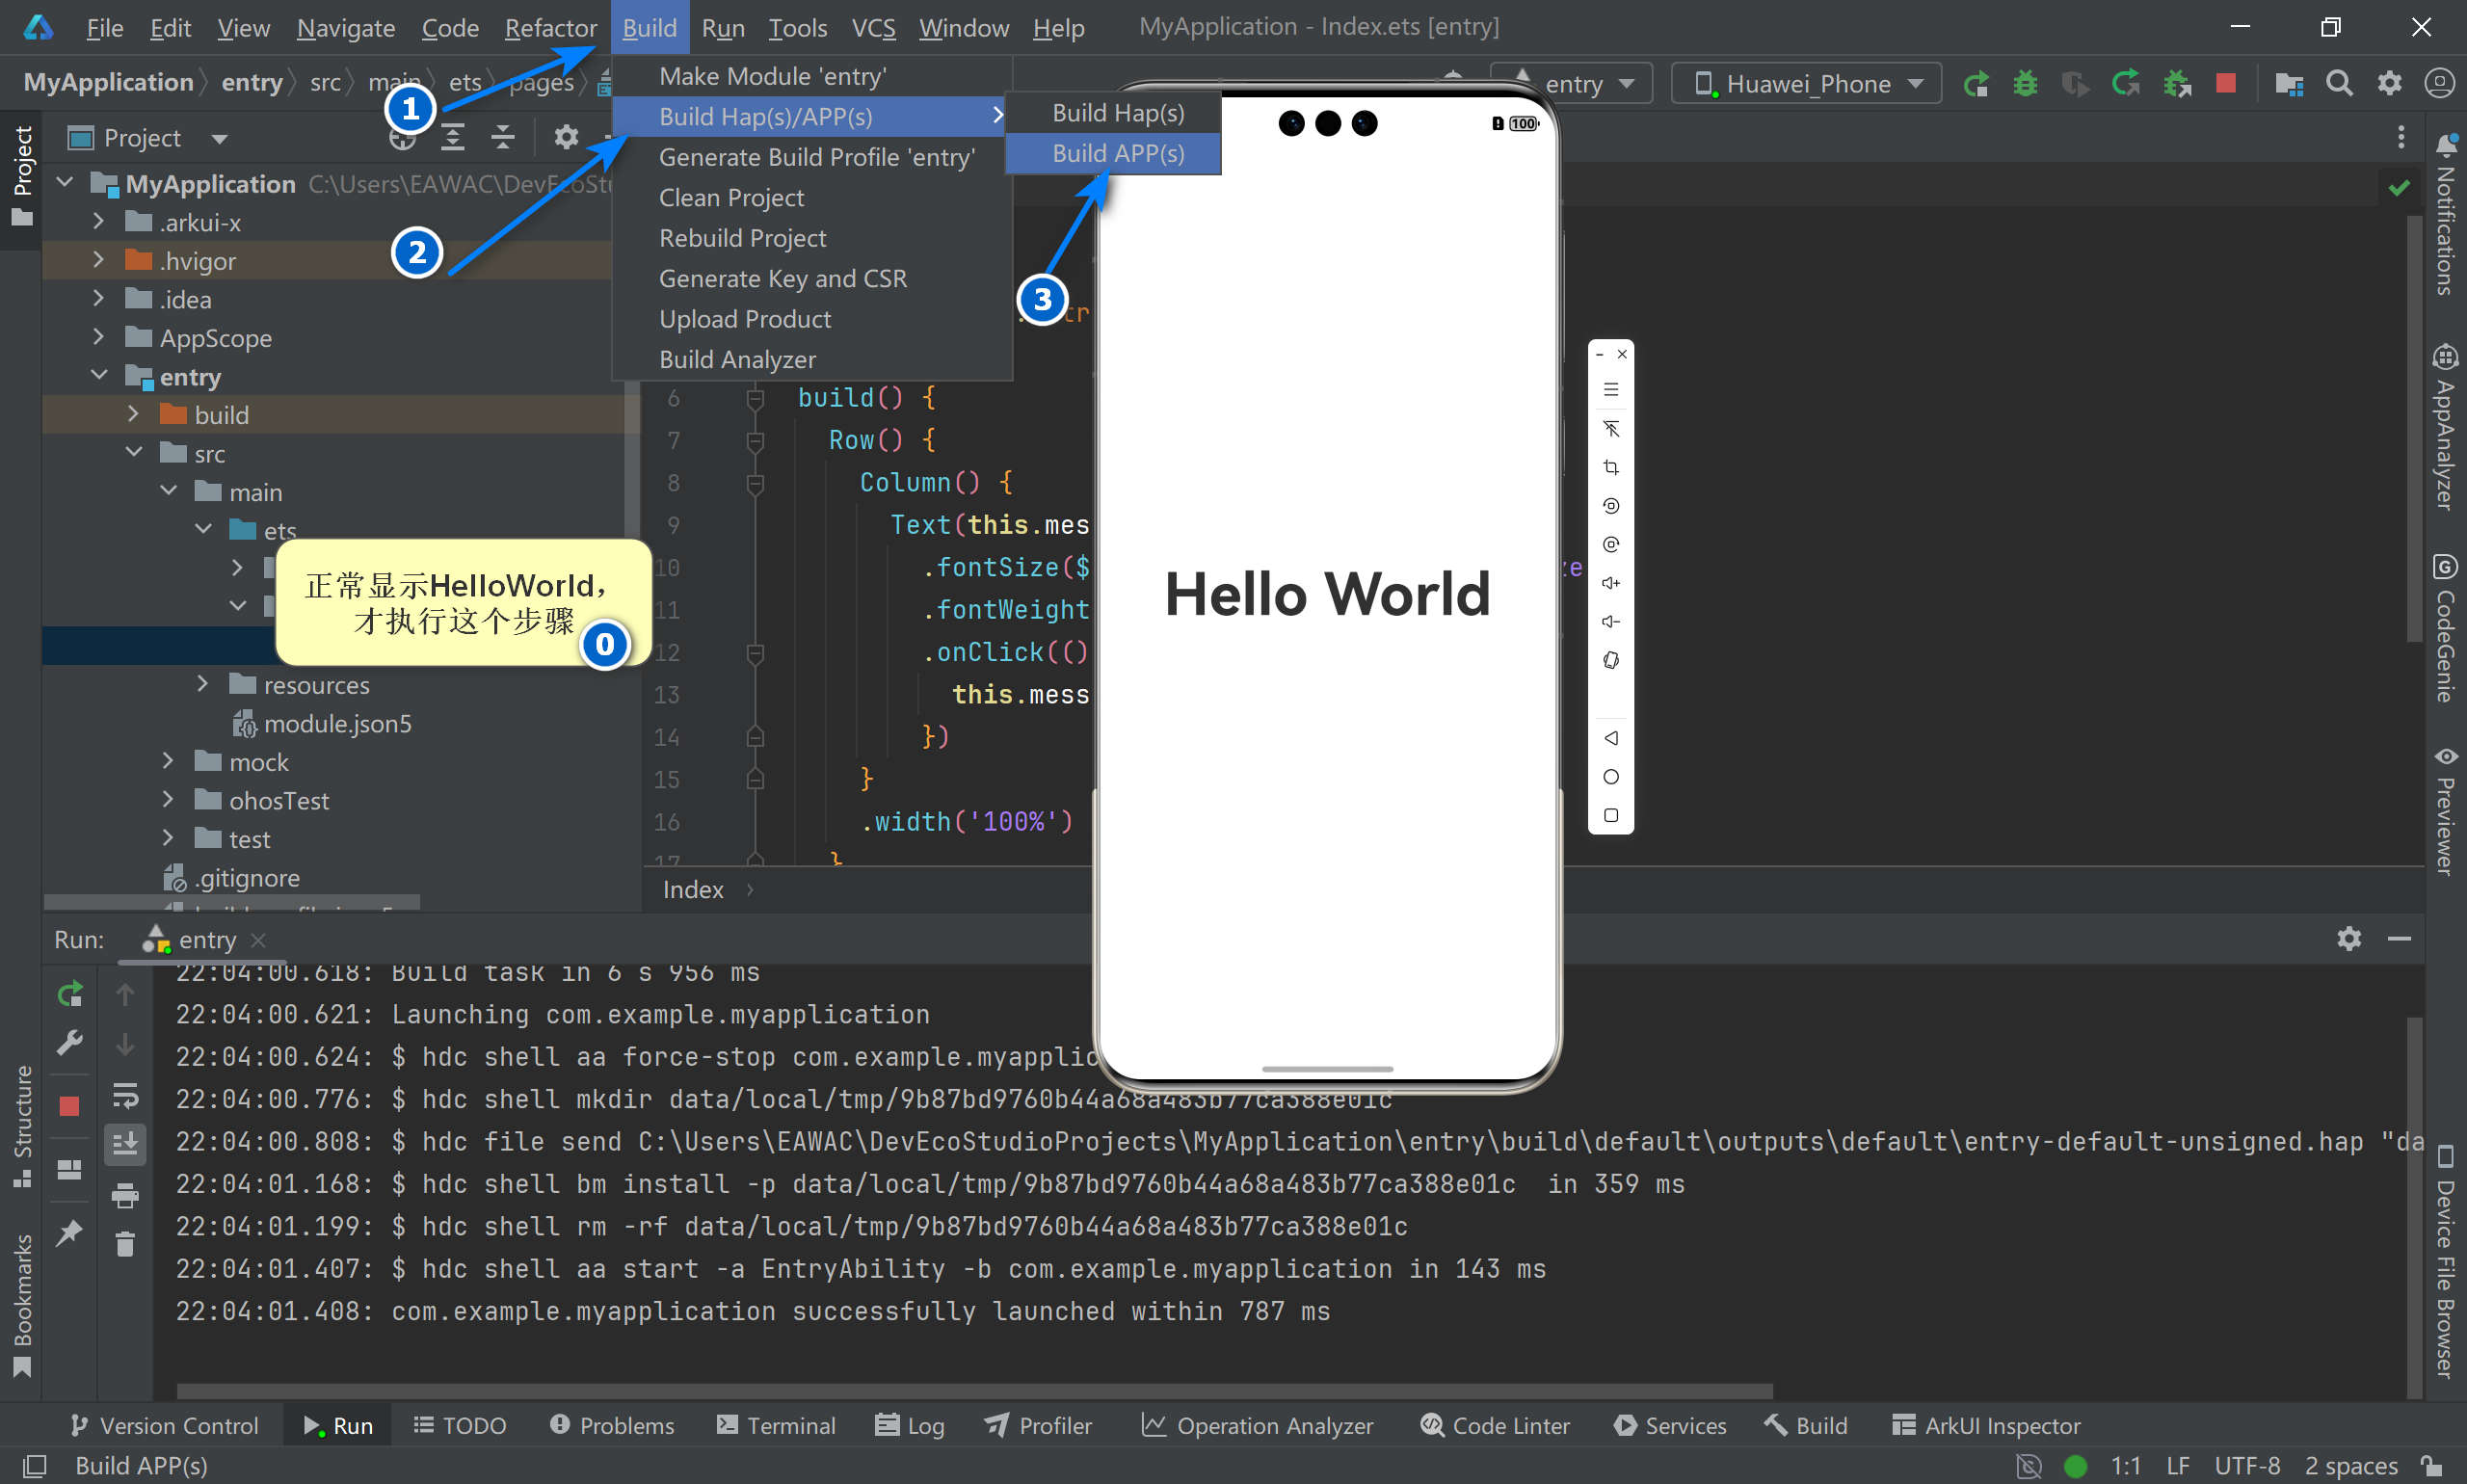Toggle soft-wrap in Run console
Screen dimensions: 2467x1484
(125, 1095)
